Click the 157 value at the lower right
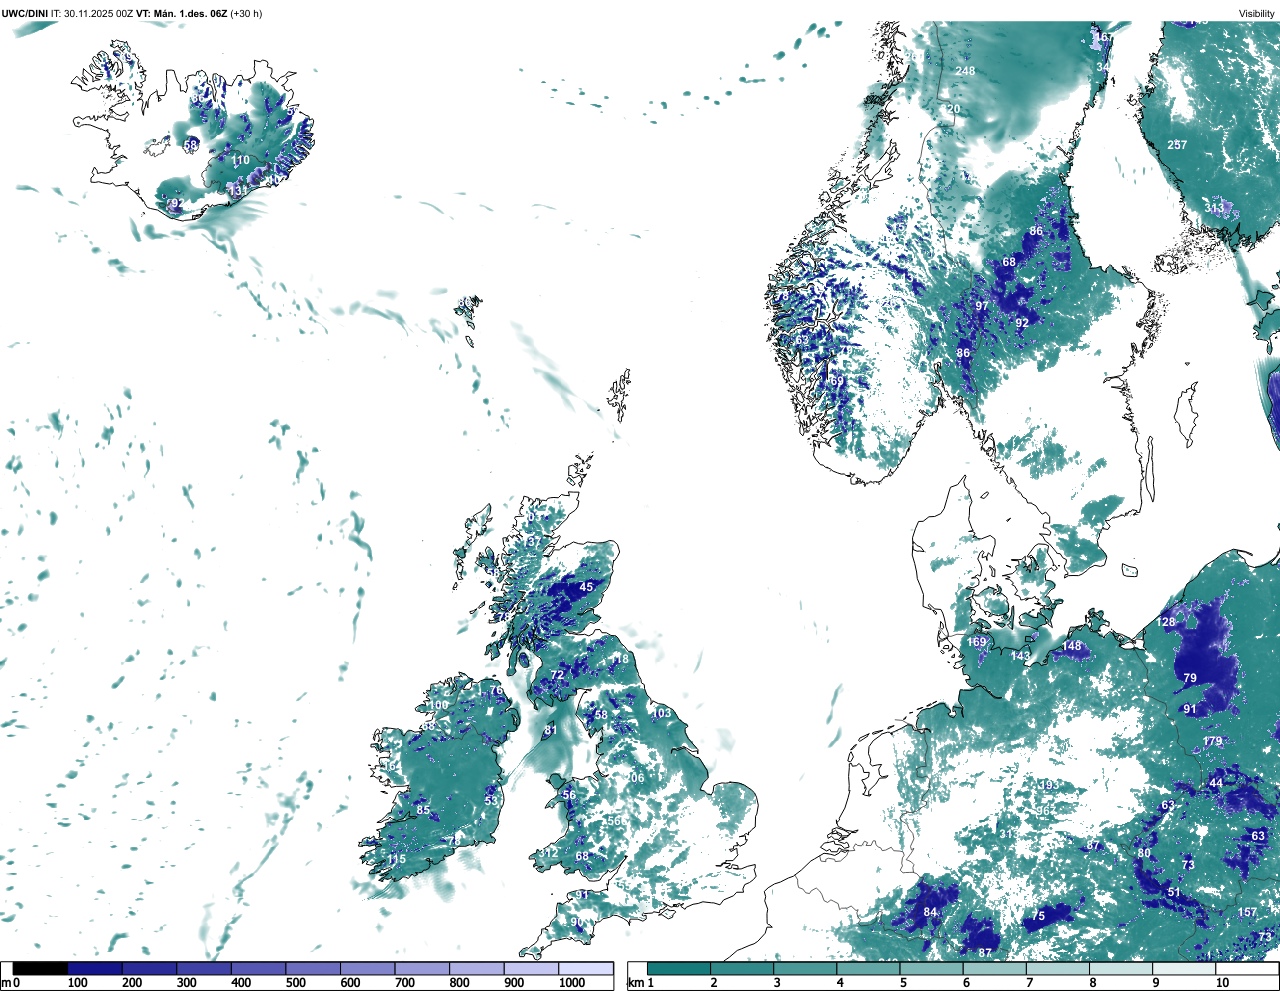The height and width of the screenshot is (991, 1280). 1247,912
